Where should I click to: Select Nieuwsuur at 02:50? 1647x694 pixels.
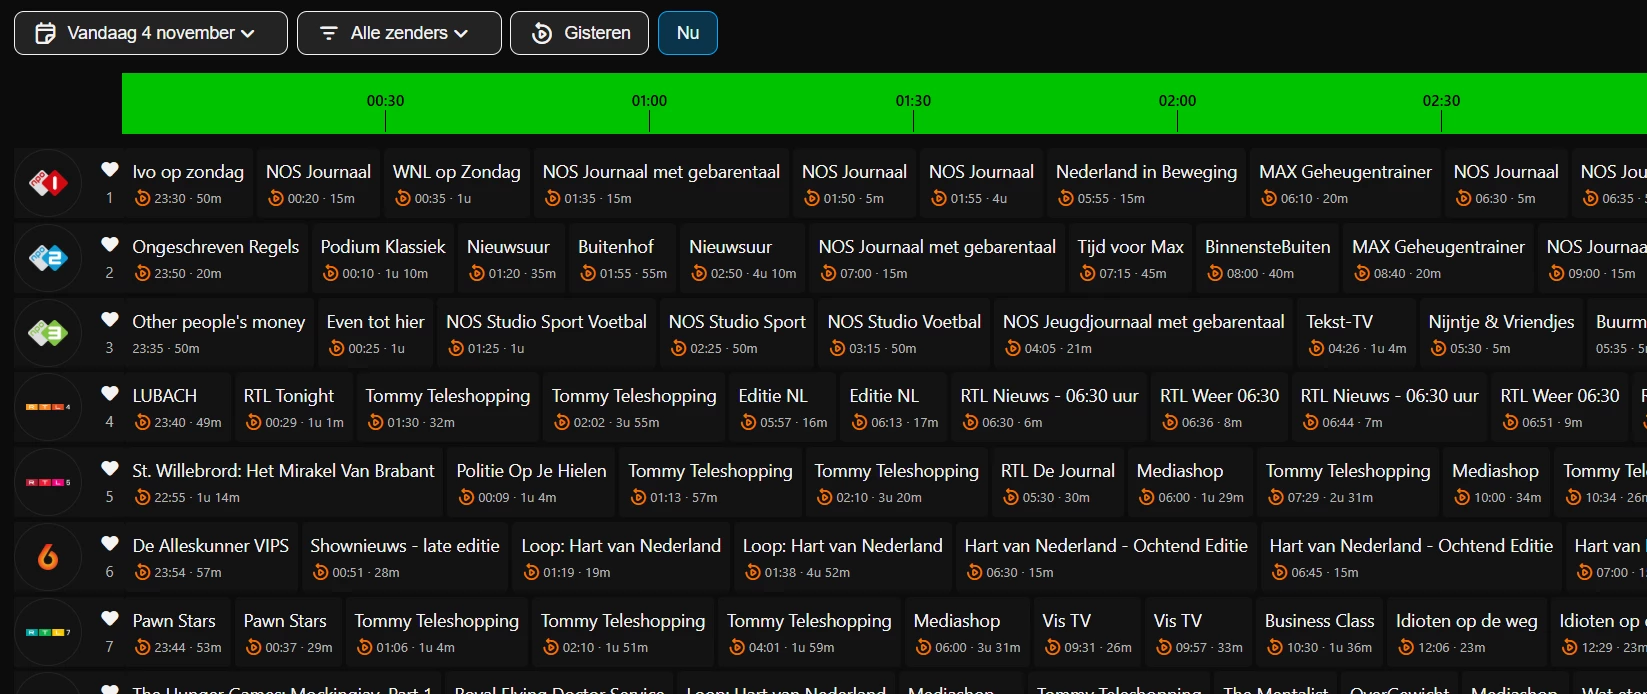(x=742, y=258)
